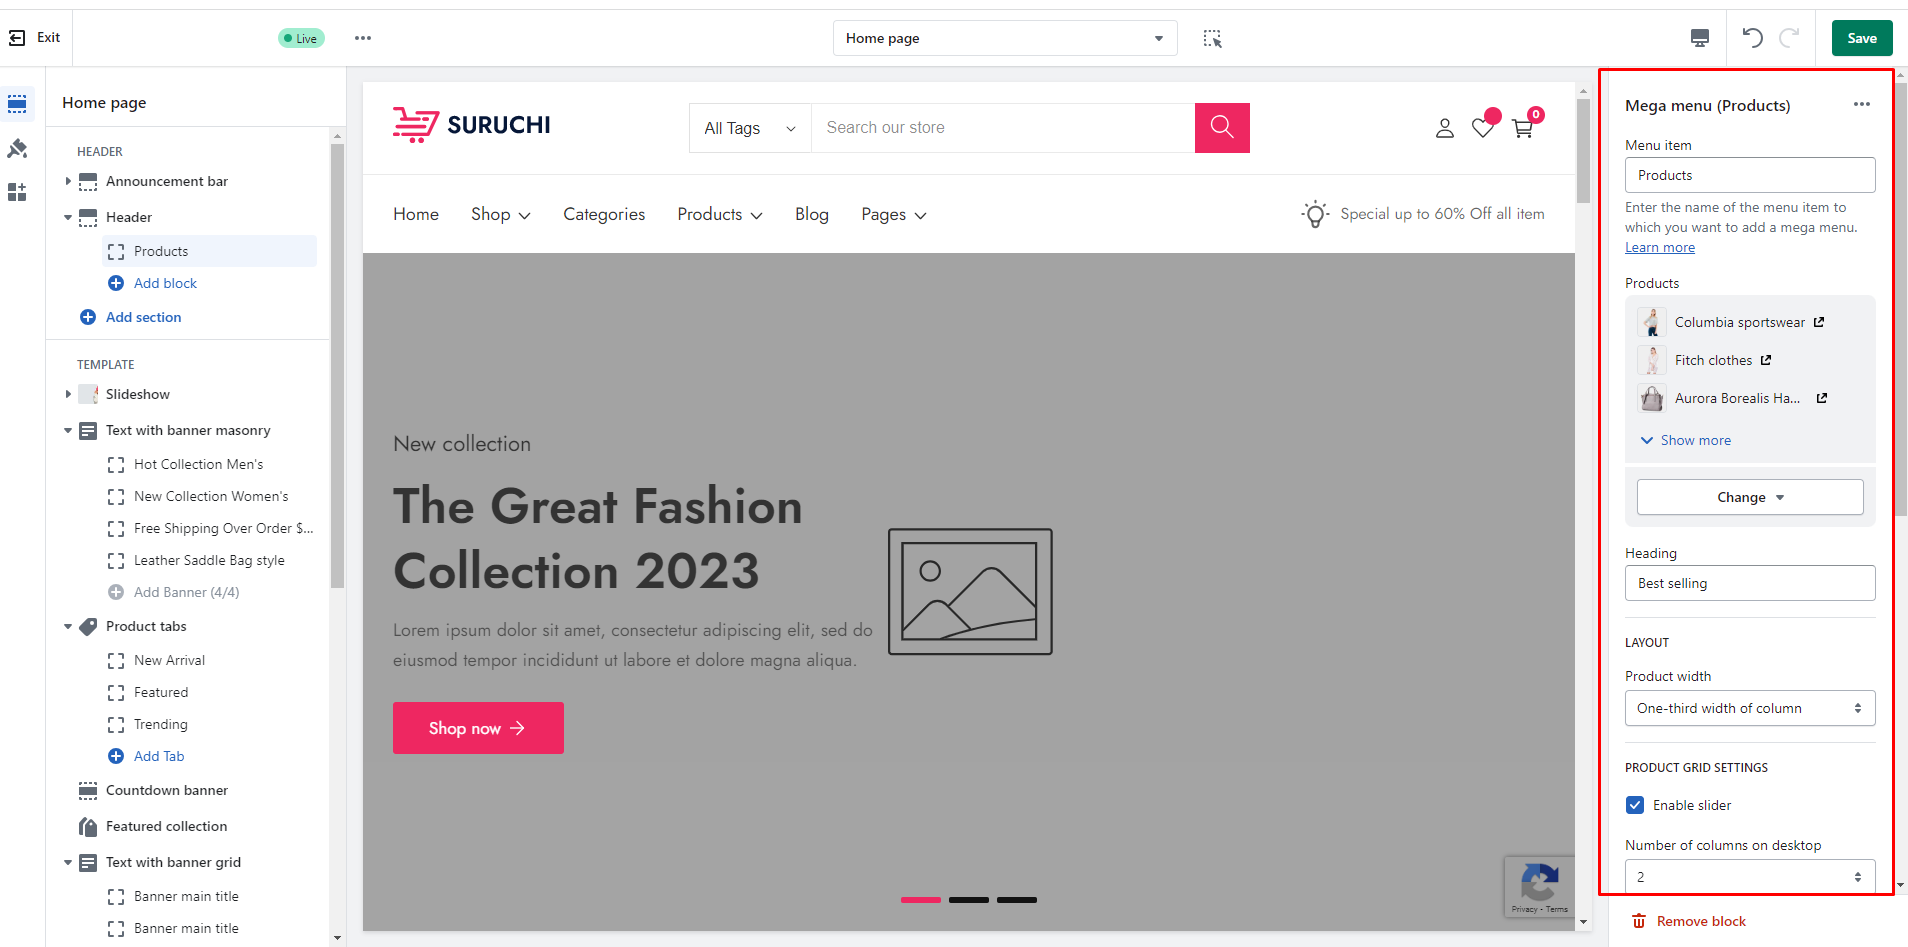Click the Heading text field
This screenshot has width=1908, height=947.
[x=1749, y=583]
